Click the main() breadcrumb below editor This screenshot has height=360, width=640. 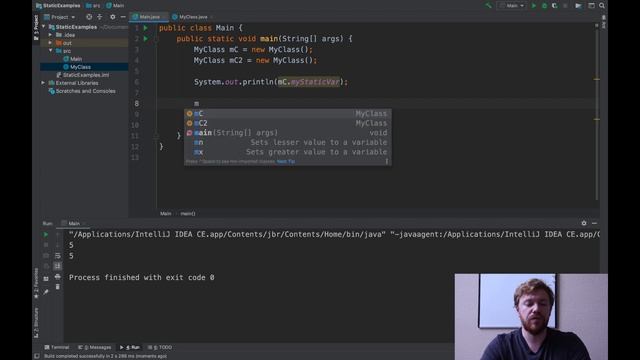(188, 213)
